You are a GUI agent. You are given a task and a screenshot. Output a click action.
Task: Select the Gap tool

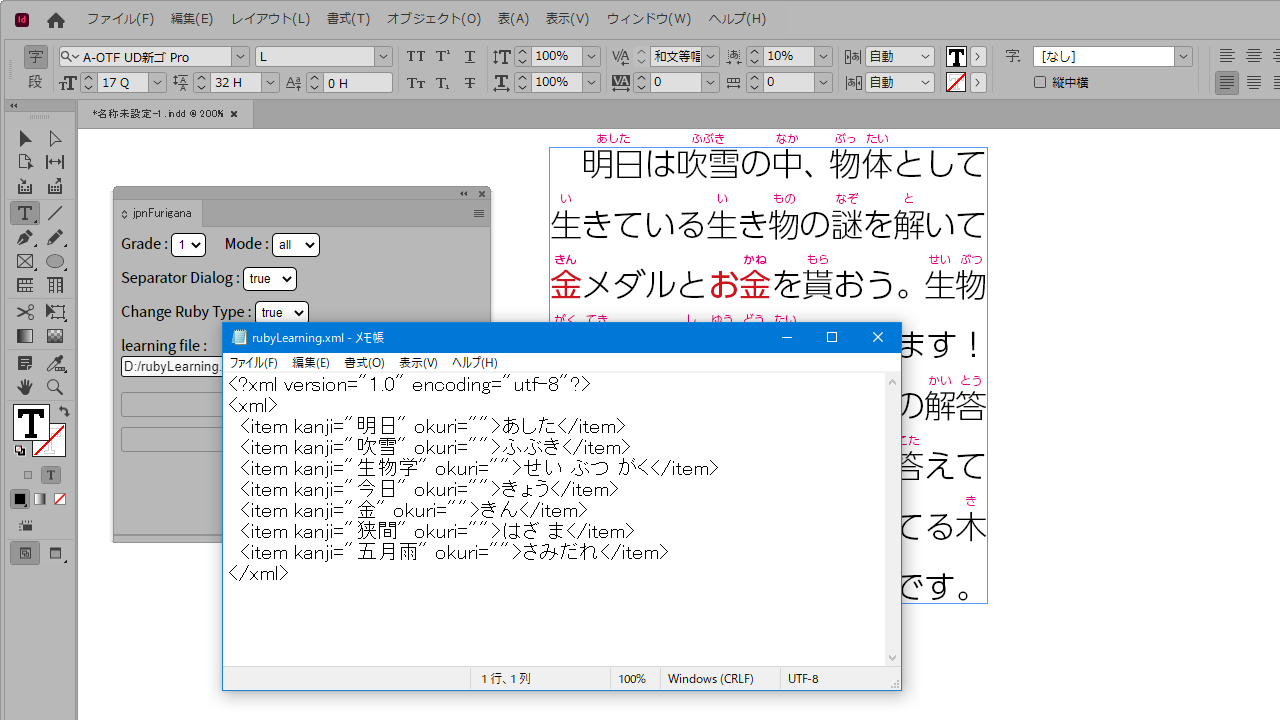(x=55, y=162)
